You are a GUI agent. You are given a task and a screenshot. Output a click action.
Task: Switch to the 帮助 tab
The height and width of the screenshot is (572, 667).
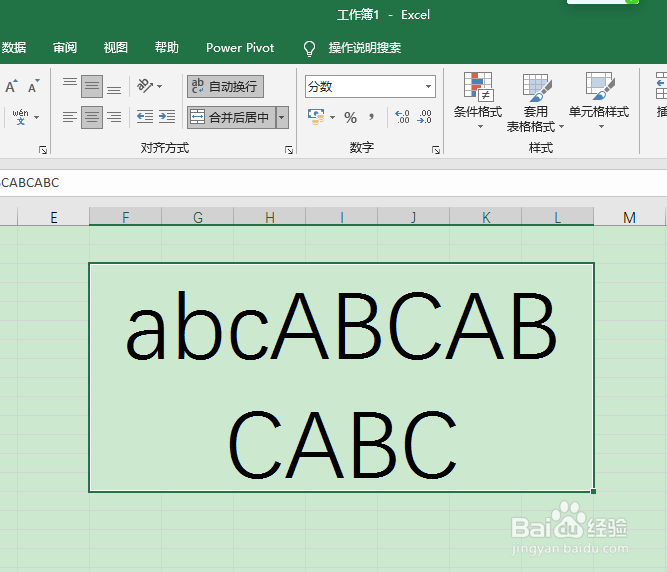point(166,47)
